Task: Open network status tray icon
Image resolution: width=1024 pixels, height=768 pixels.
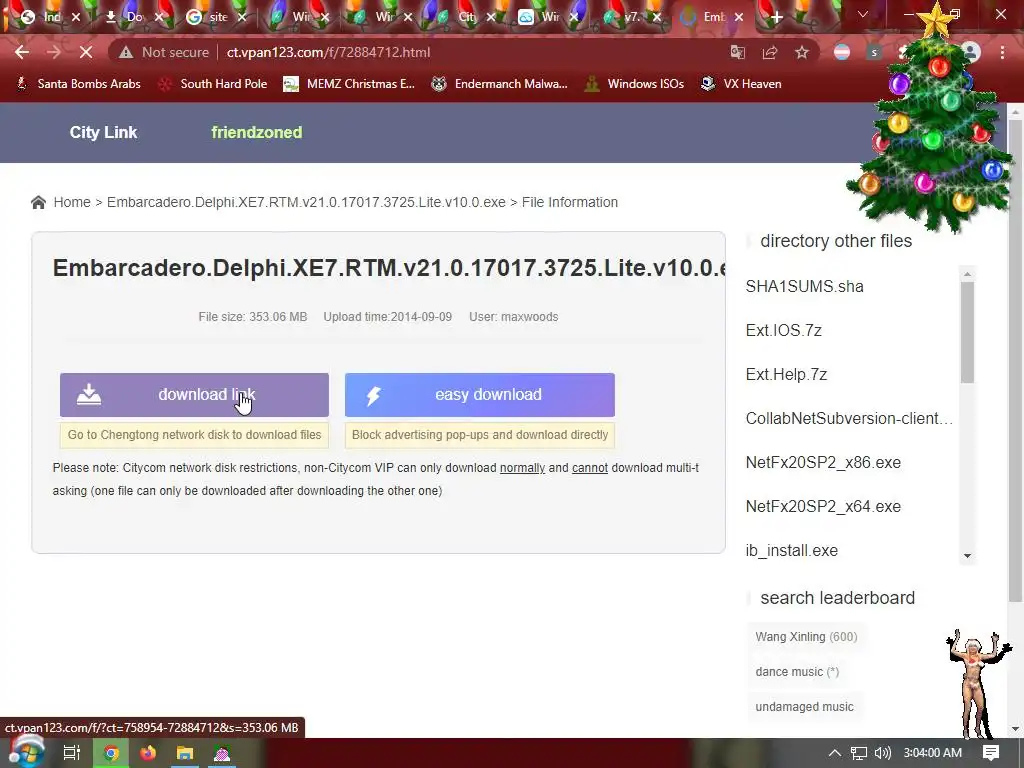Action: click(859, 753)
